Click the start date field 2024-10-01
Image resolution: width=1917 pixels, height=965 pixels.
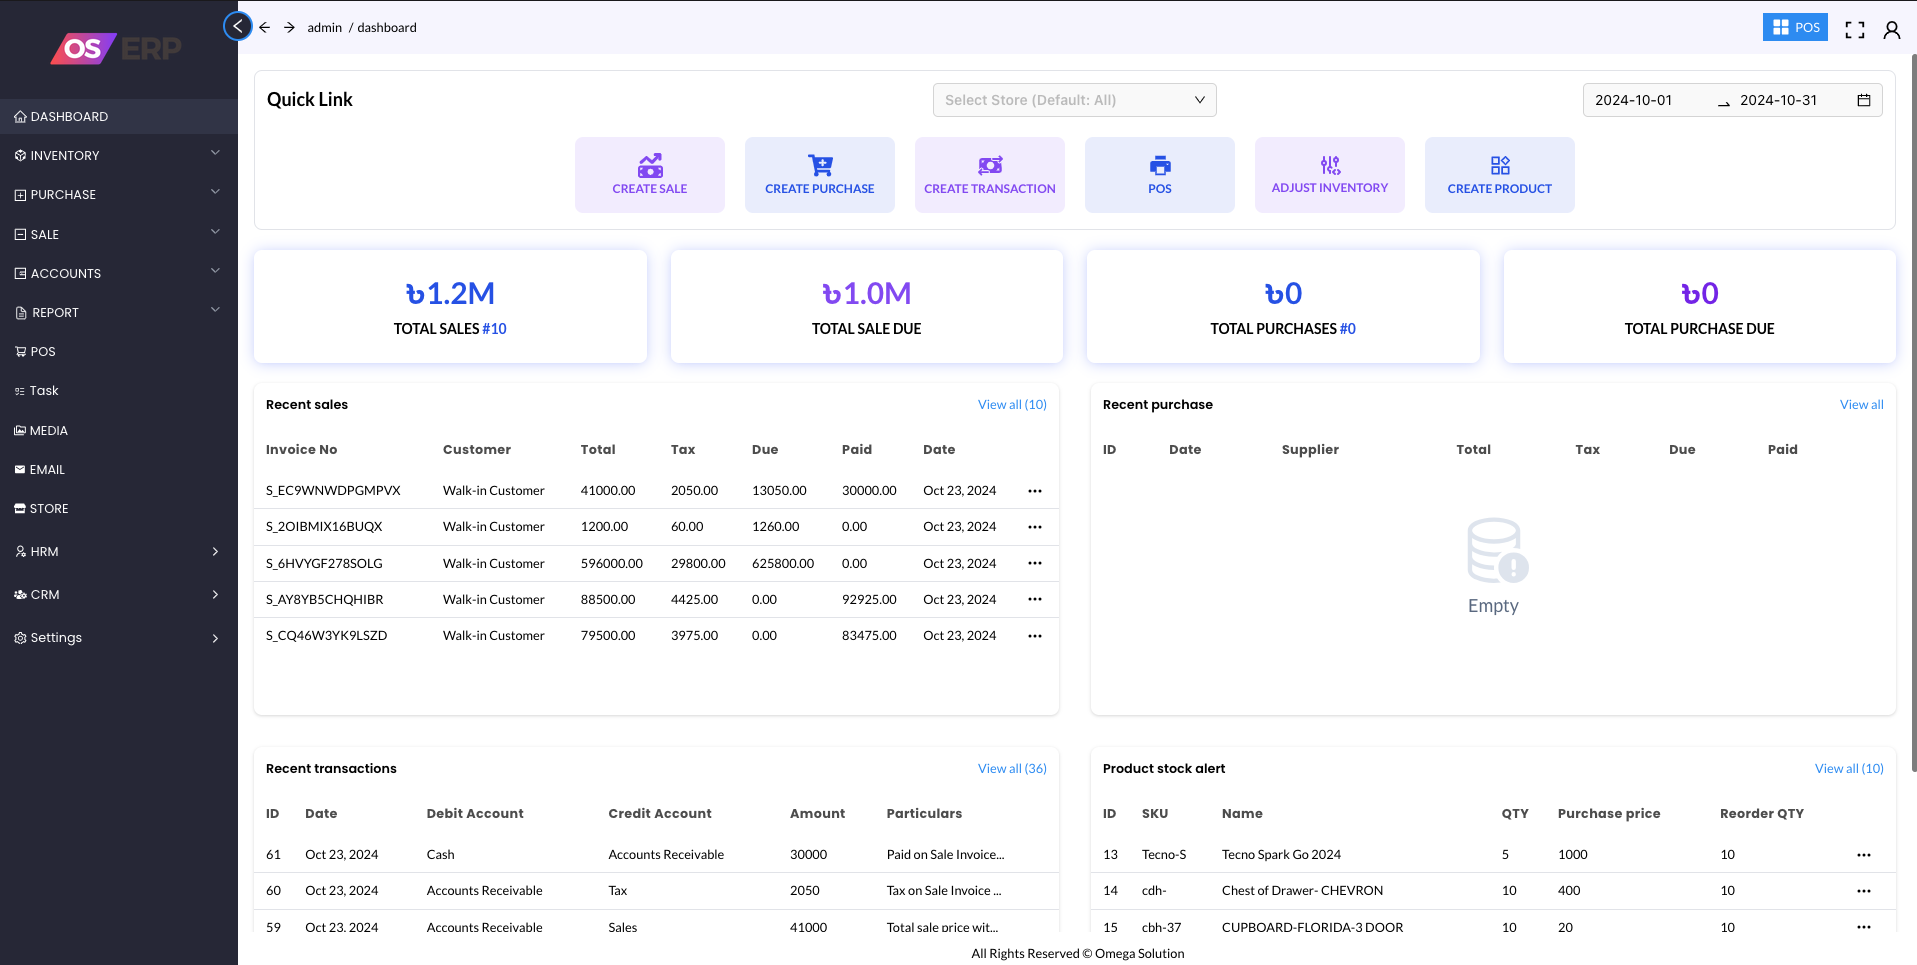(1634, 100)
